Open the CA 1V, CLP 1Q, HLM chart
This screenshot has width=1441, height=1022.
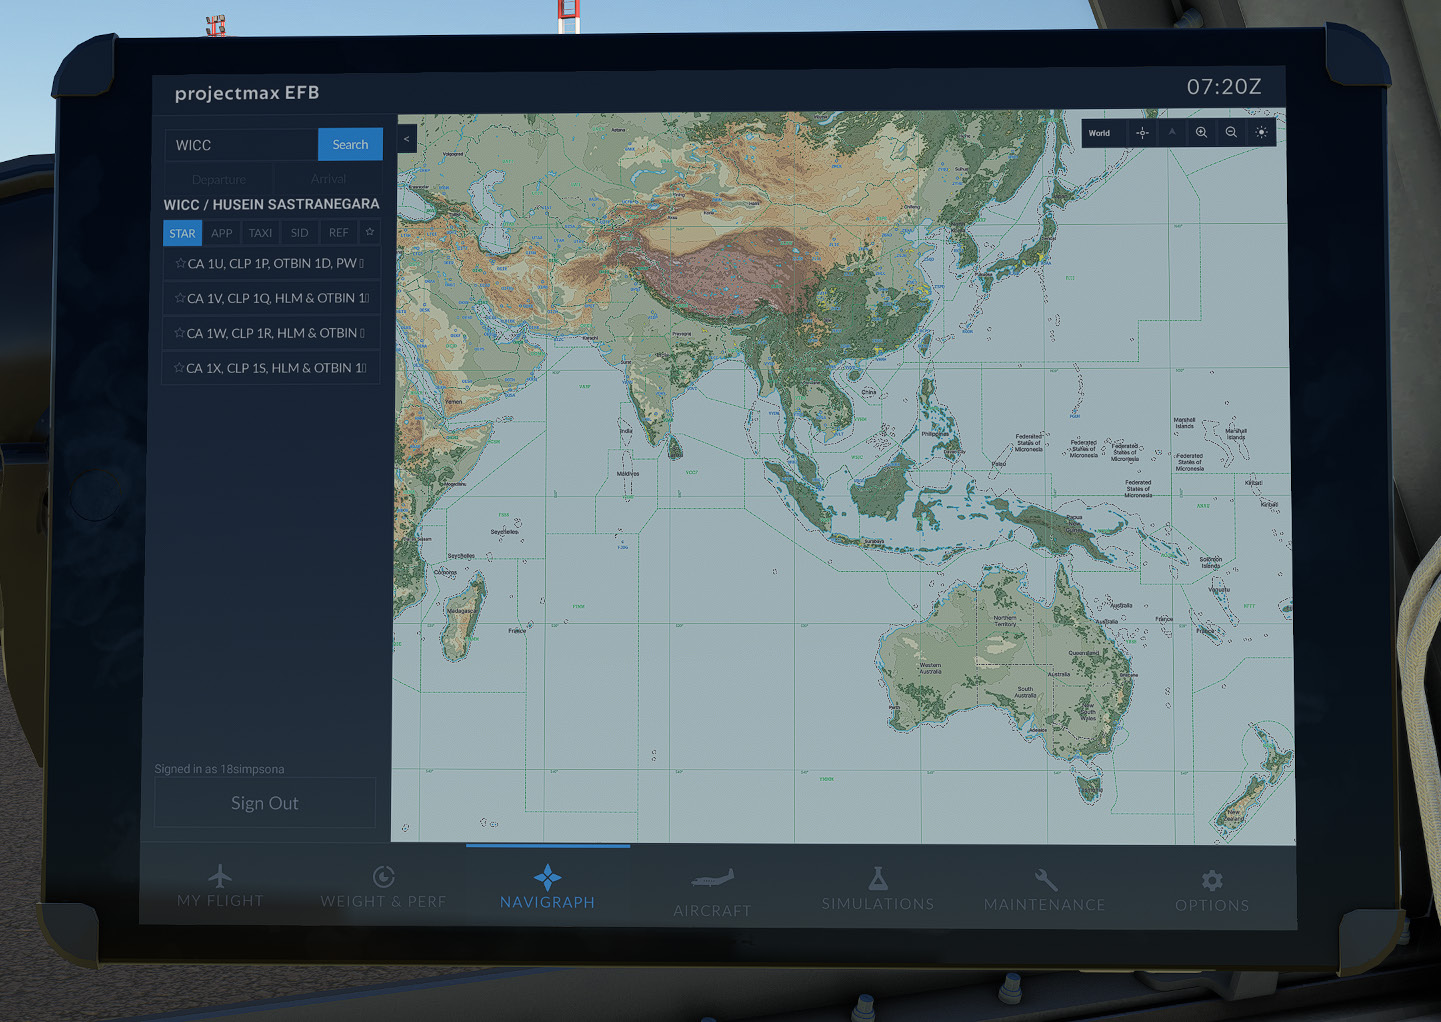271,298
